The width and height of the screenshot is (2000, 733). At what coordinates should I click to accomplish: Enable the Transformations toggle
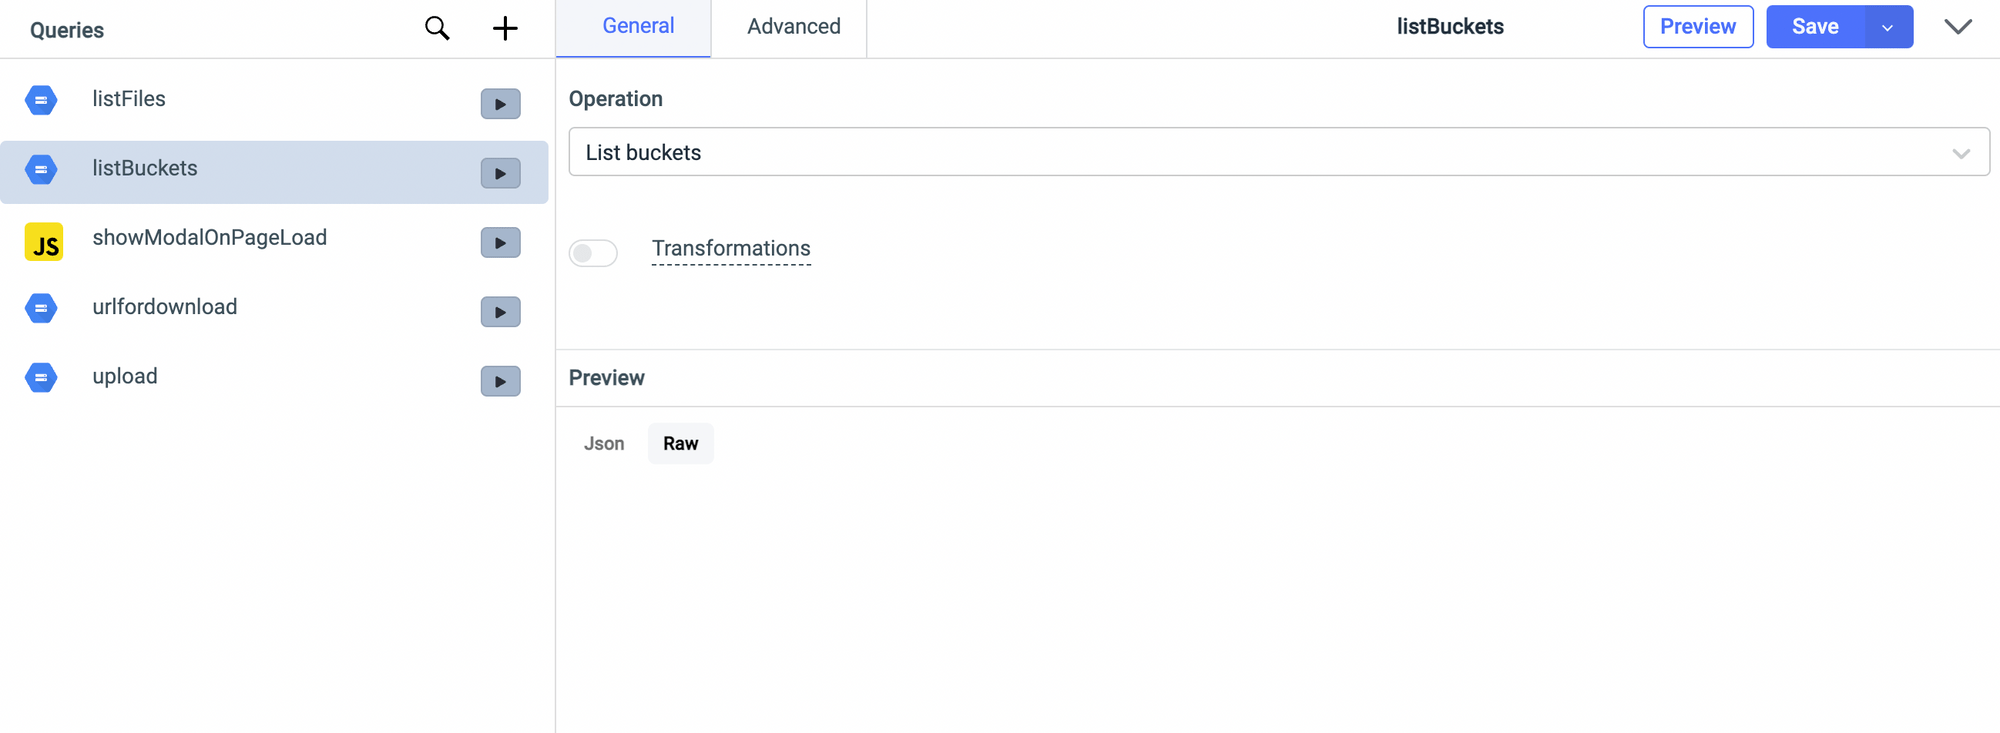click(x=593, y=253)
